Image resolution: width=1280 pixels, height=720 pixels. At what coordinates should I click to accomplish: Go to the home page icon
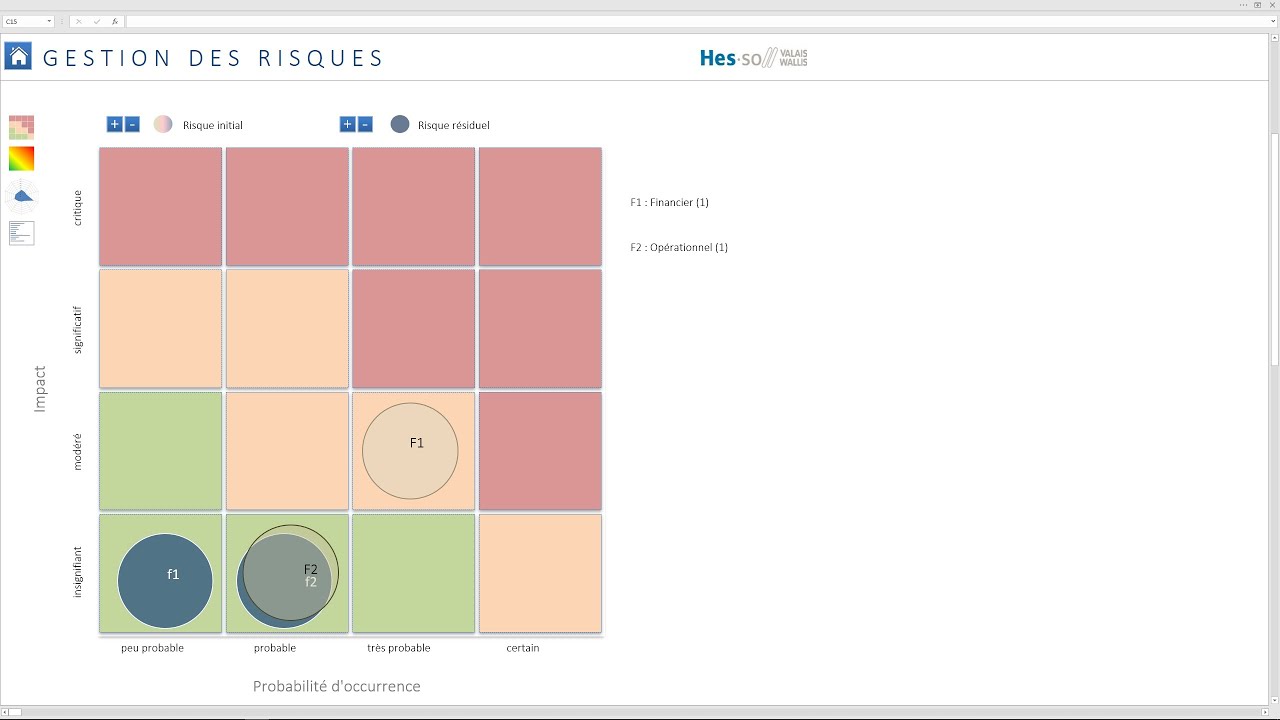coord(18,56)
